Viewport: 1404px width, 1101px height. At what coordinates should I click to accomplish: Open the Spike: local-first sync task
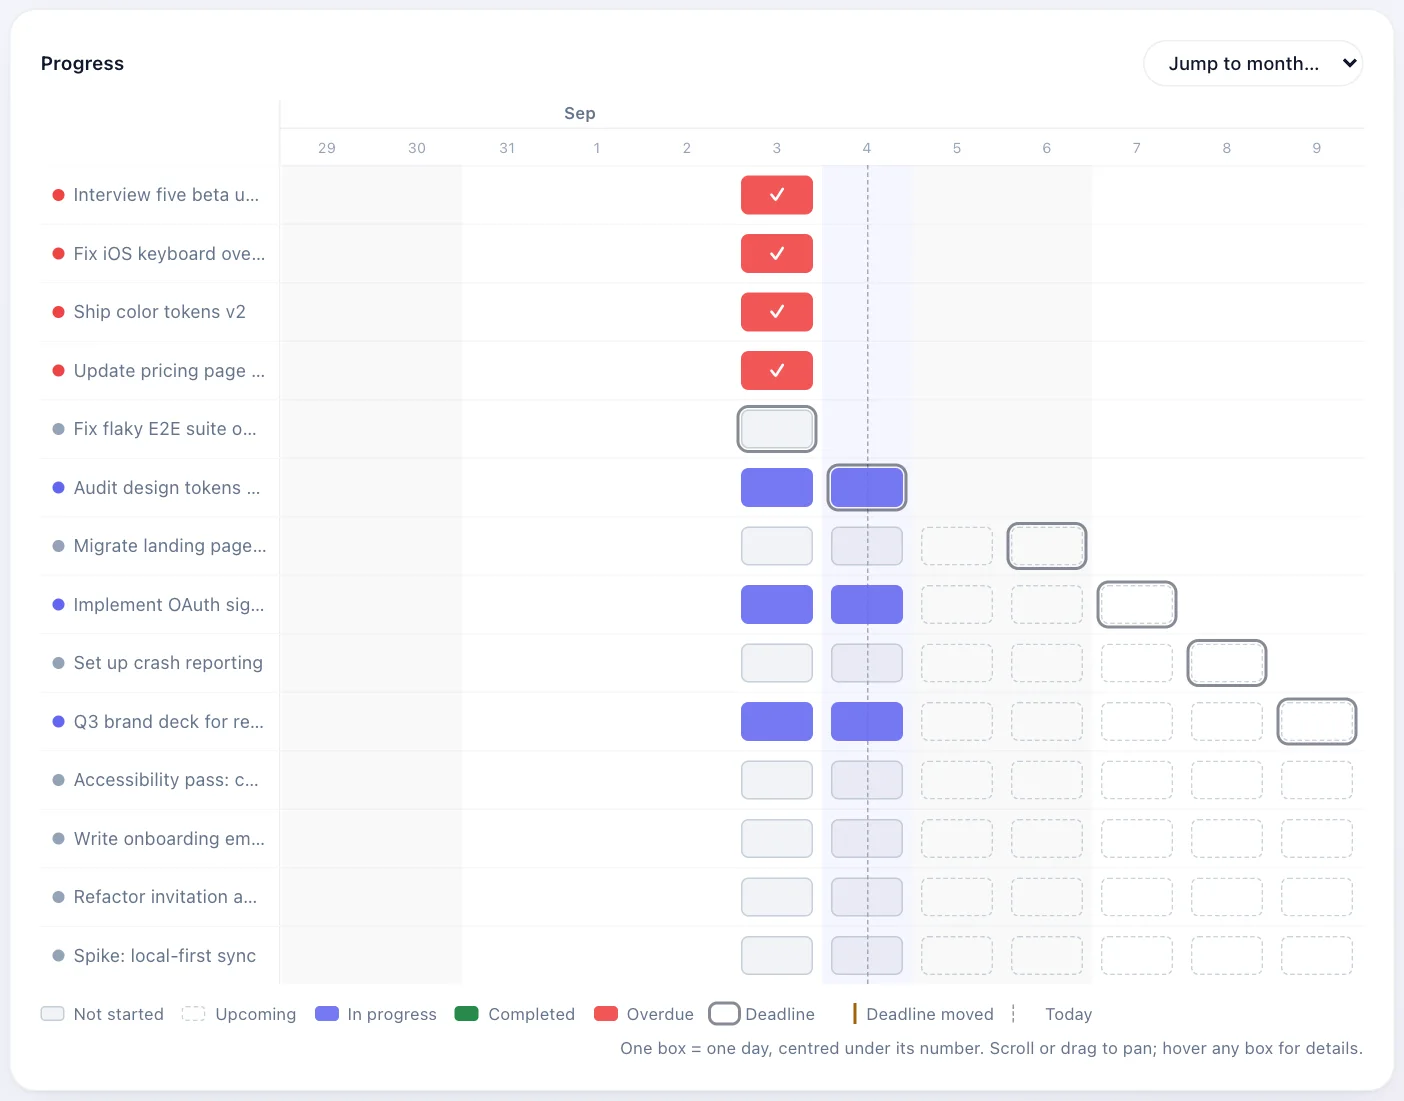(164, 956)
